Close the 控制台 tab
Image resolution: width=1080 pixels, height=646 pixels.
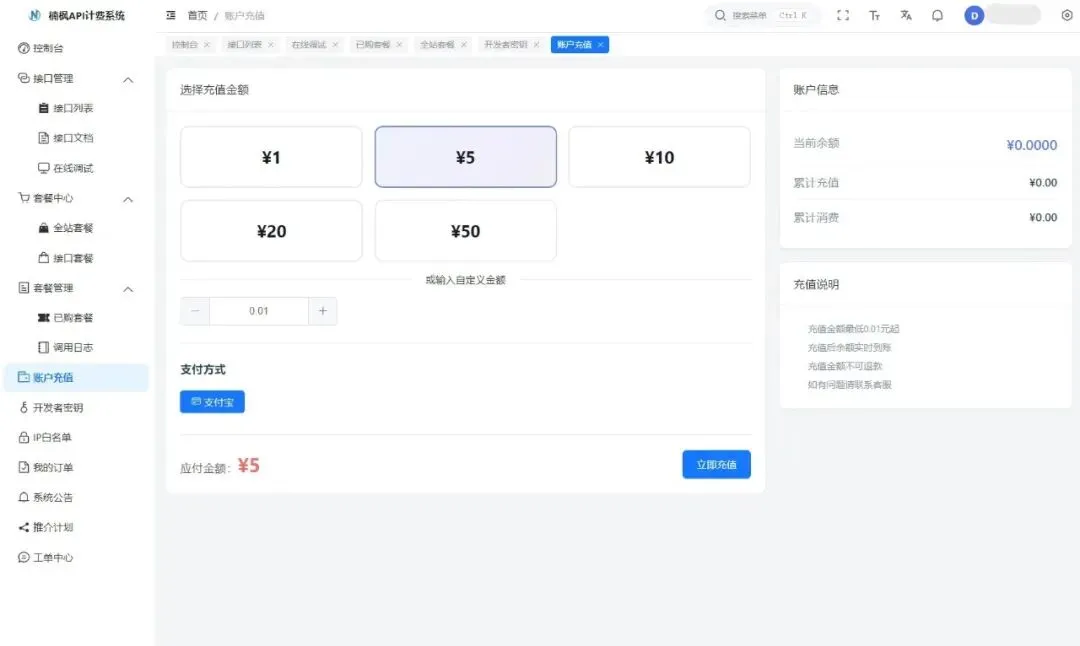point(207,45)
